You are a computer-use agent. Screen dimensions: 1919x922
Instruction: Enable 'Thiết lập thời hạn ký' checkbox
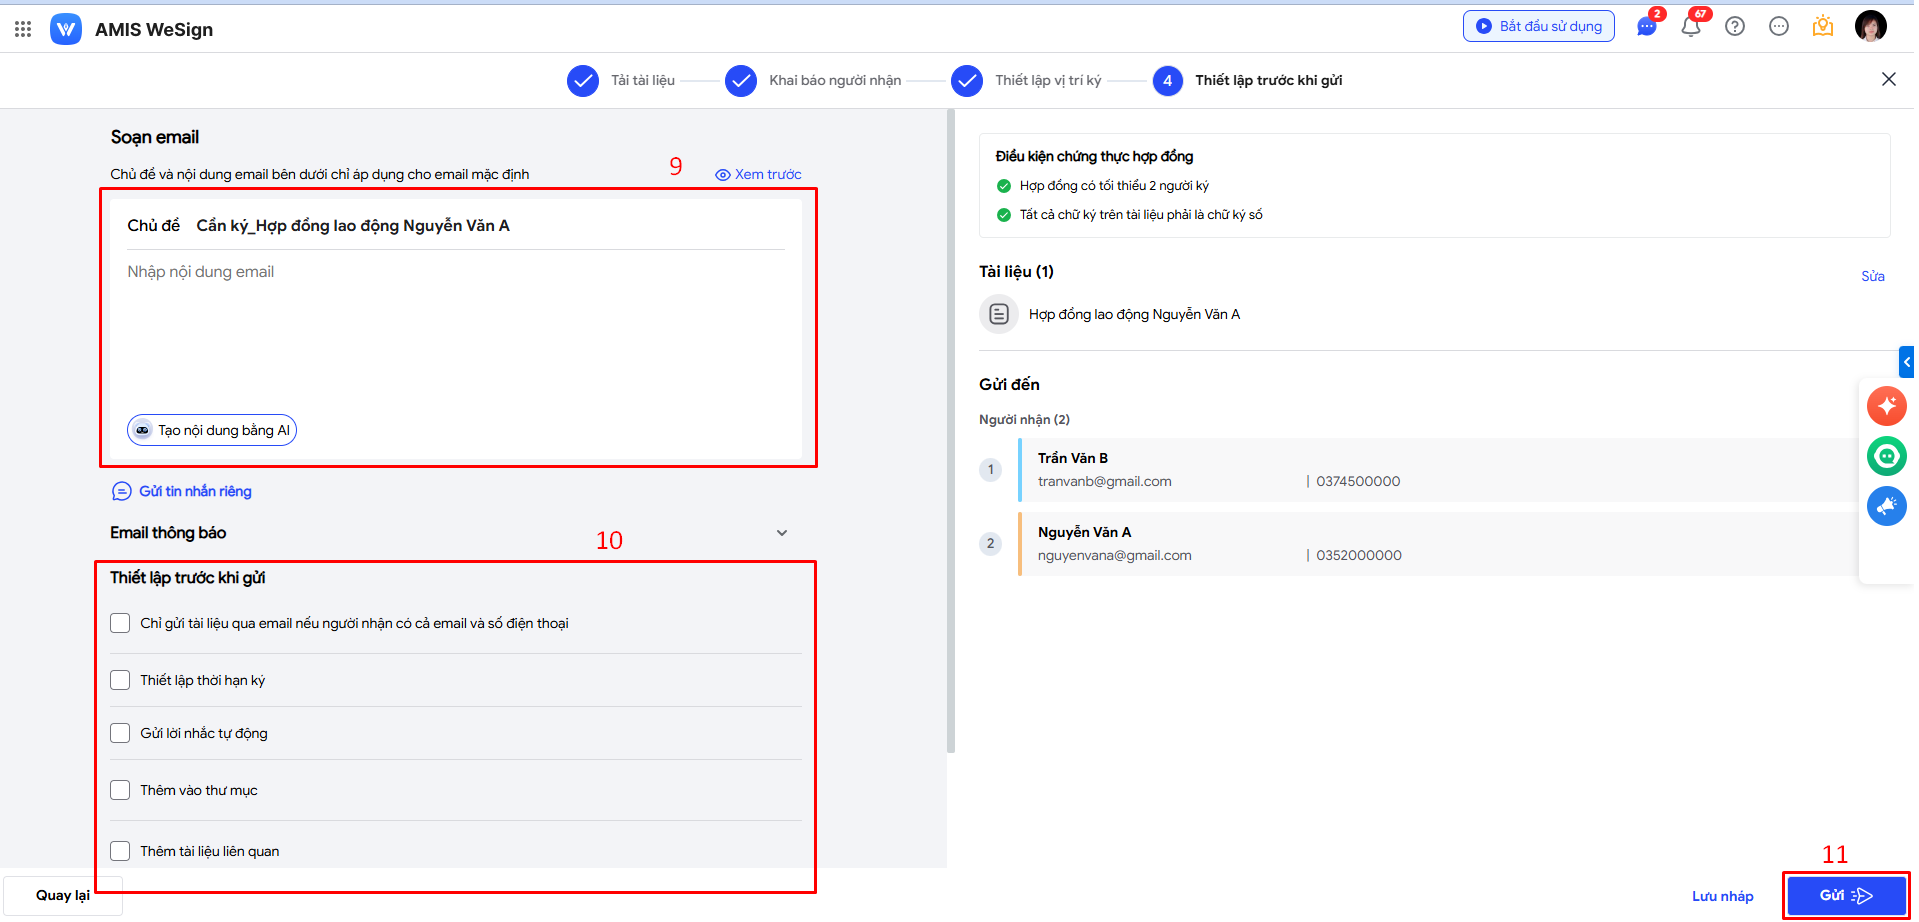120,680
